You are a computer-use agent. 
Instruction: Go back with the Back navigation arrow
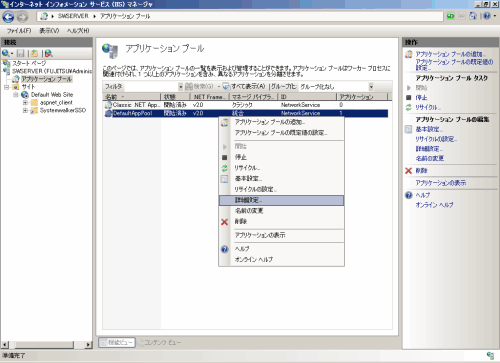pos(8,17)
